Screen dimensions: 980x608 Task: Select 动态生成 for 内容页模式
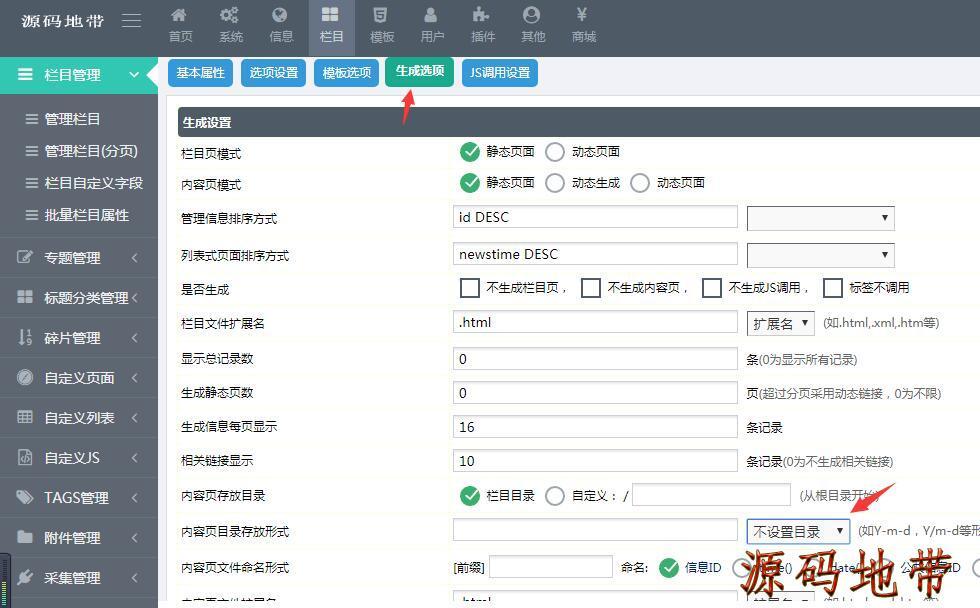(555, 183)
